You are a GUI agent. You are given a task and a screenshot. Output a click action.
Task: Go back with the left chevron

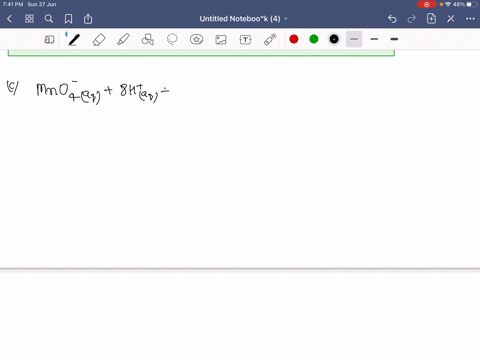pos(9,19)
